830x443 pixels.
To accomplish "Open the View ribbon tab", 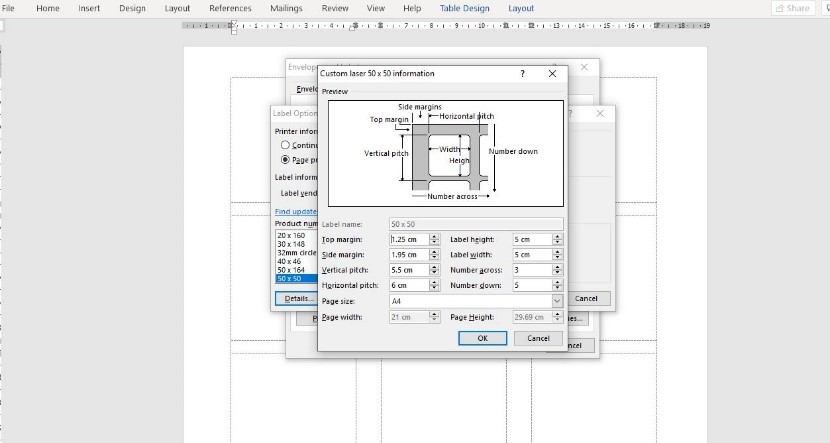I will click(375, 8).
